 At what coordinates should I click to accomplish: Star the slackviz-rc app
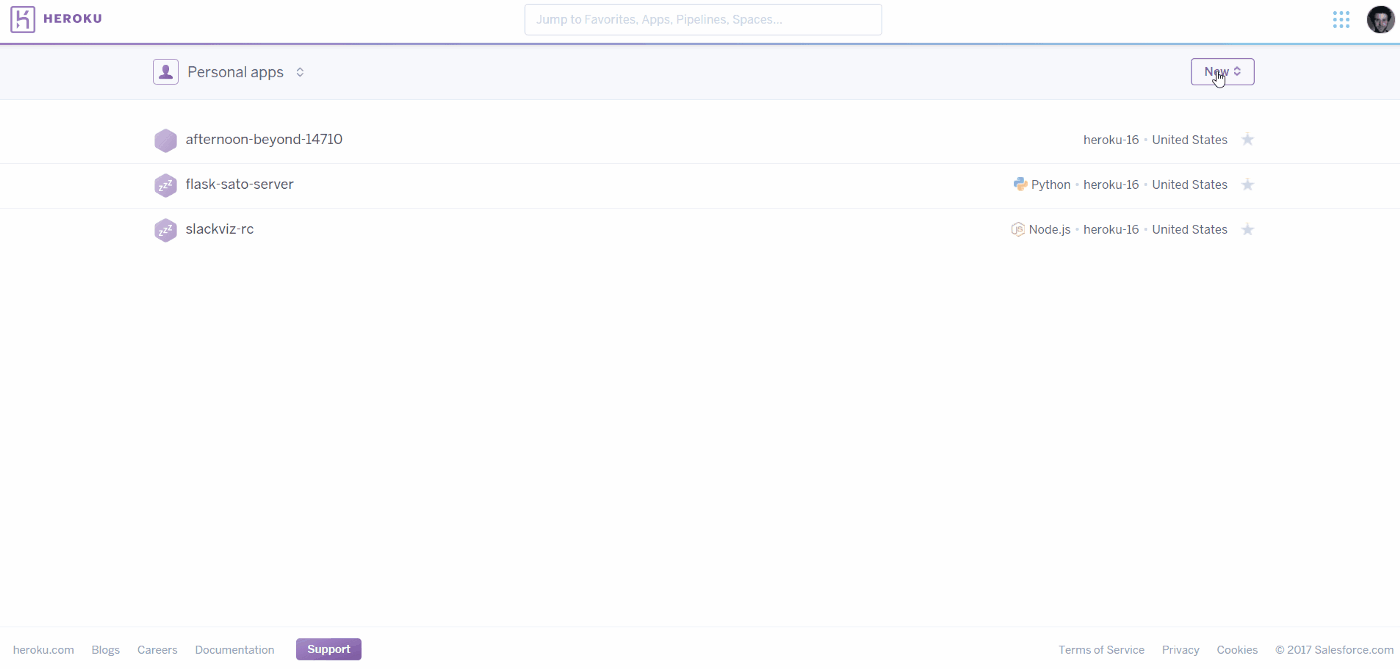click(1247, 230)
